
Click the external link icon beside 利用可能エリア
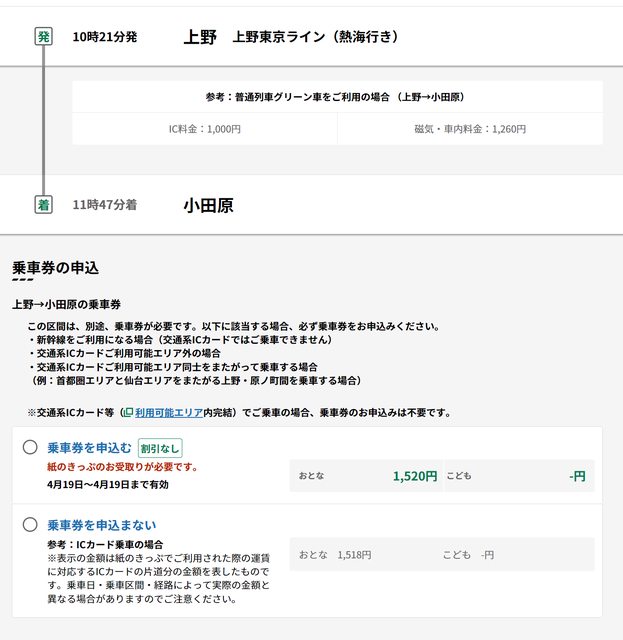(x=128, y=413)
